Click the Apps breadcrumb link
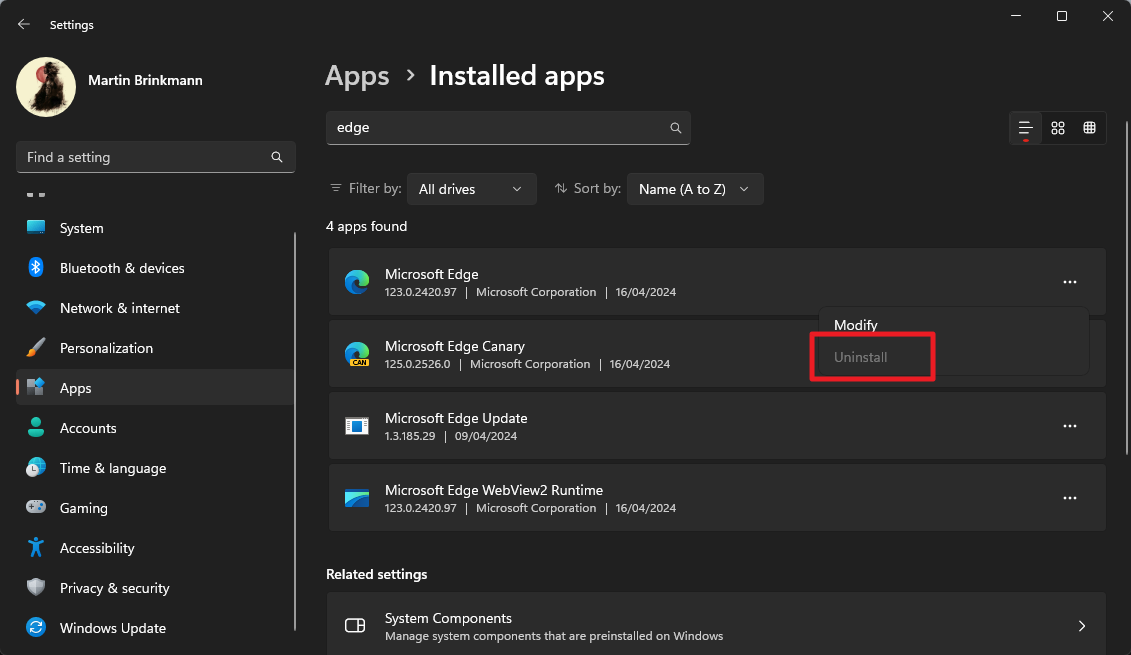 357,76
